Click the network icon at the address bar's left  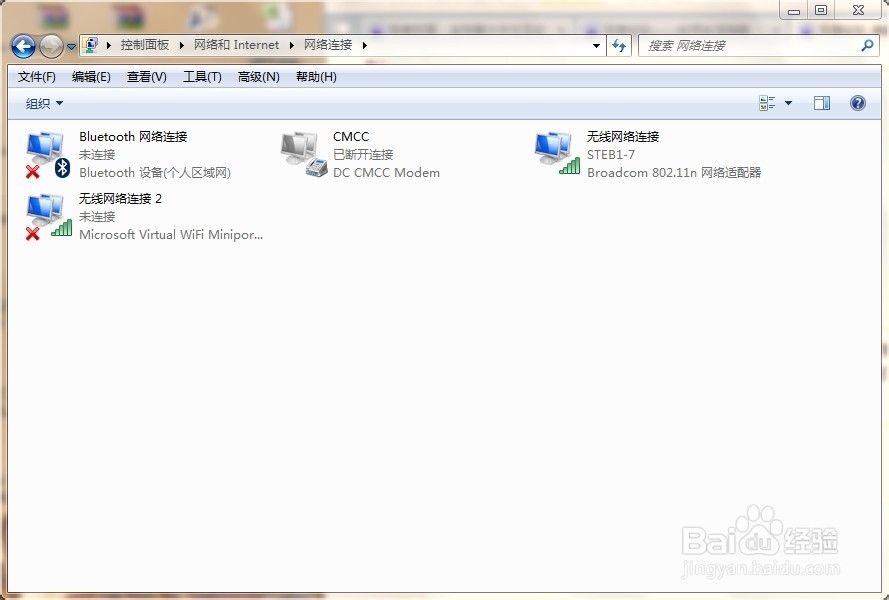point(91,45)
